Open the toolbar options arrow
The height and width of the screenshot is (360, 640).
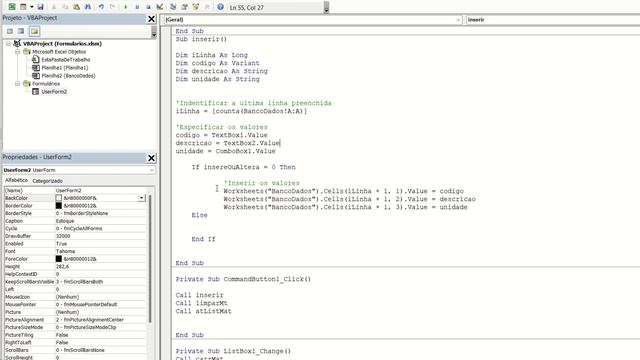[x=326, y=8]
